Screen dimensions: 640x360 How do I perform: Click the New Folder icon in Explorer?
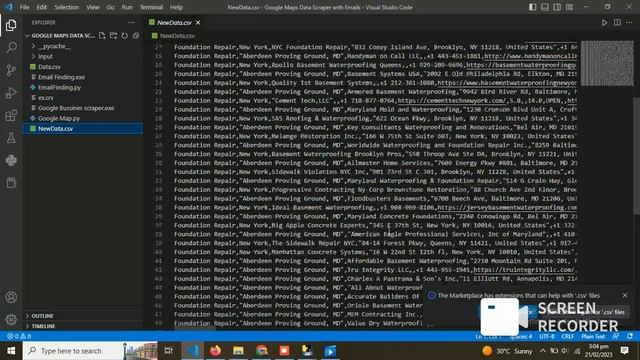point(113,36)
